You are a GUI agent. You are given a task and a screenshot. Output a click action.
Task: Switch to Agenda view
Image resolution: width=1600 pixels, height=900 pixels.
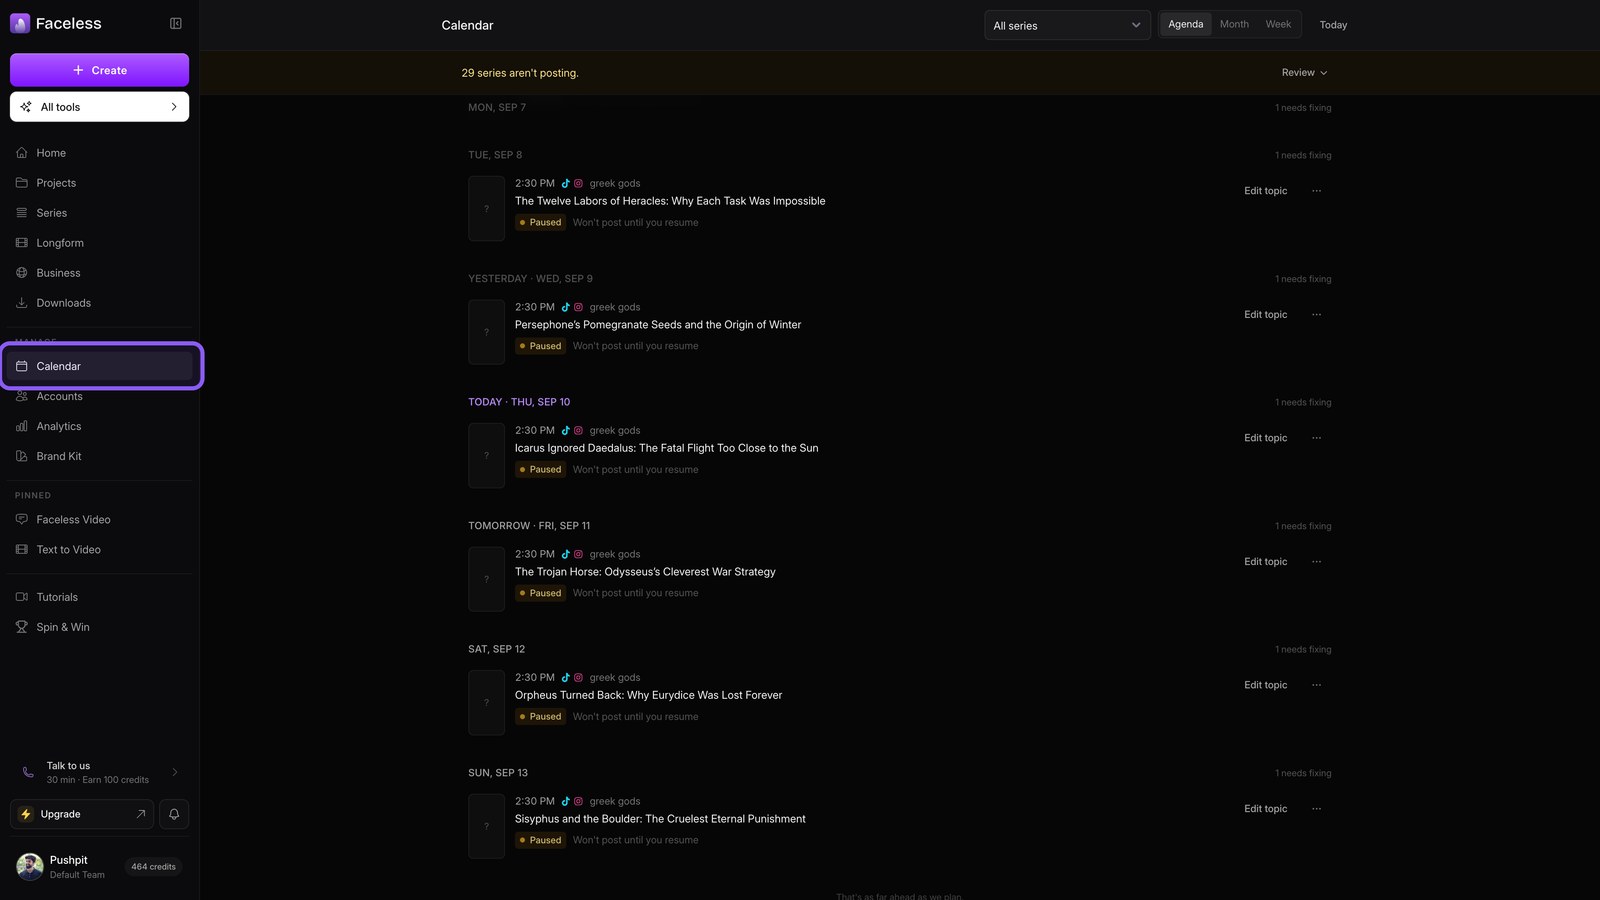[x=1186, y=24]
